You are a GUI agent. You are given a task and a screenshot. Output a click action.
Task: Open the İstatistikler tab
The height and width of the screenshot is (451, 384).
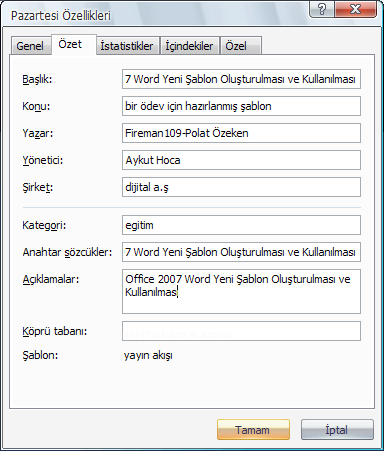coord(127,46)
